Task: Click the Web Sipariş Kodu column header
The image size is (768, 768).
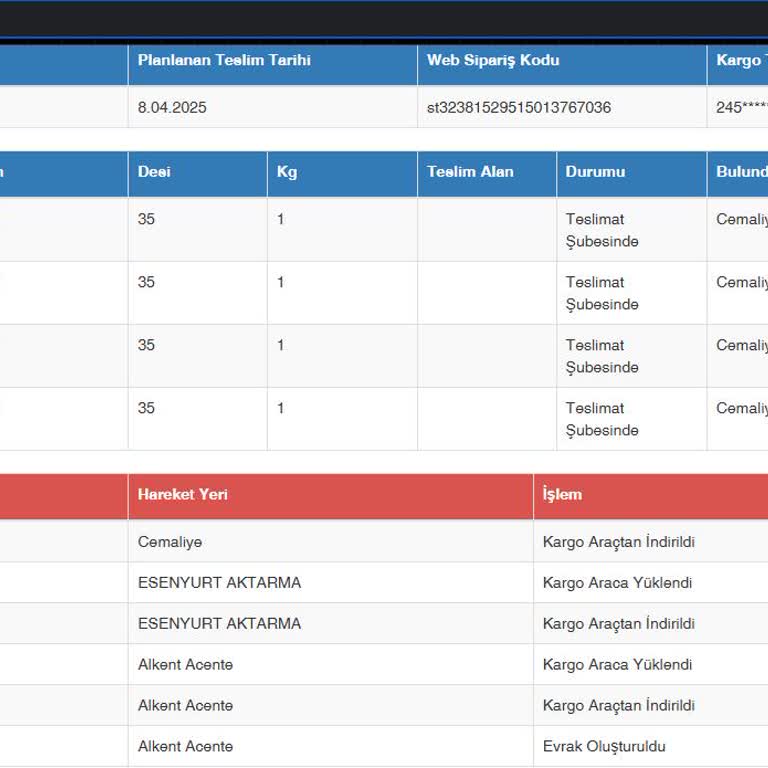Action: click(x=493, y=60)
